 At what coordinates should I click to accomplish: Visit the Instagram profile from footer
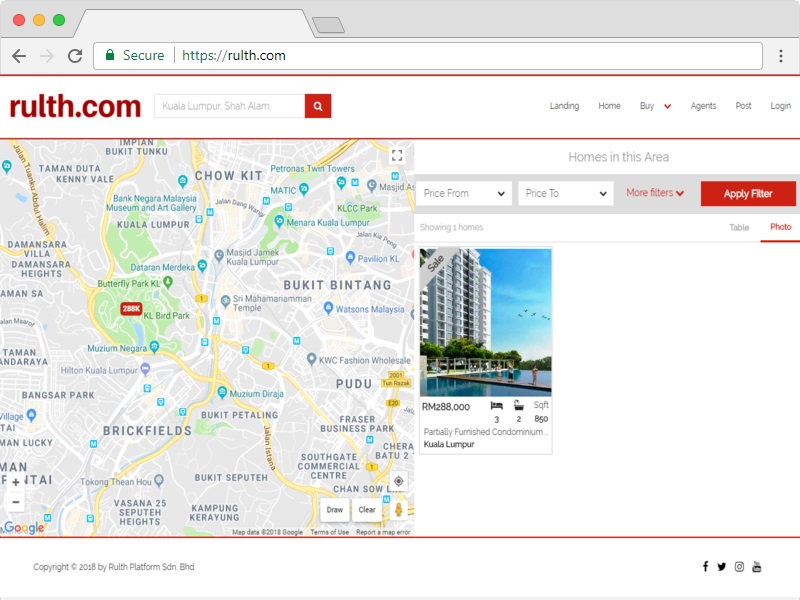tap(739, 567)
